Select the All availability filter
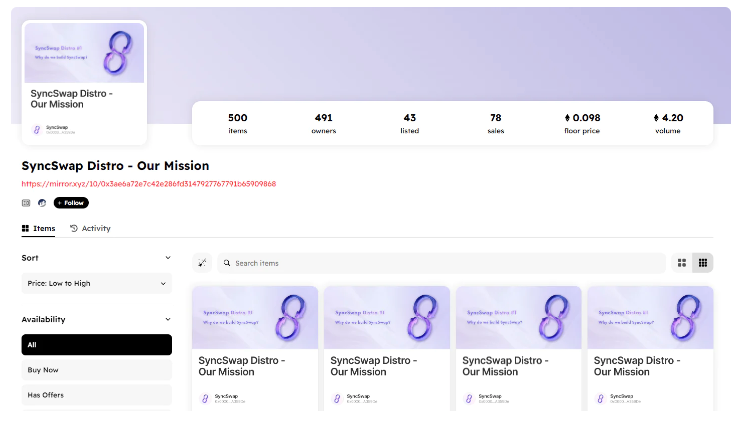Viewport: 744px width, 426px height. click(x=96, y=344)
